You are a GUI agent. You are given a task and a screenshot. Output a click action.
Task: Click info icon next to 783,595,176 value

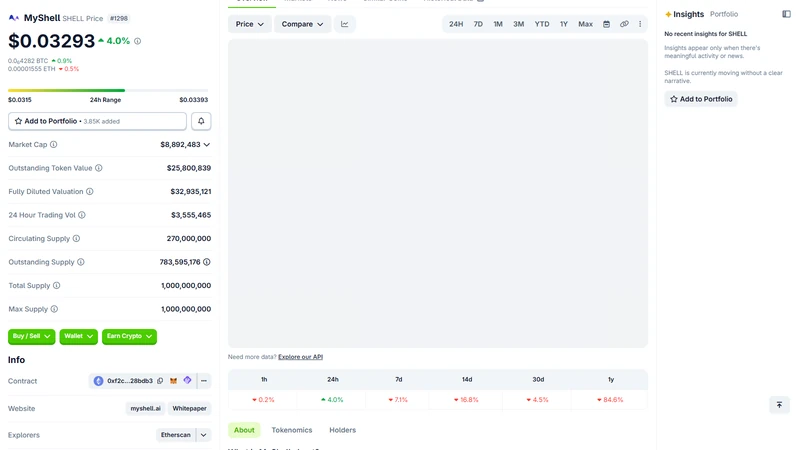point(207,262)
